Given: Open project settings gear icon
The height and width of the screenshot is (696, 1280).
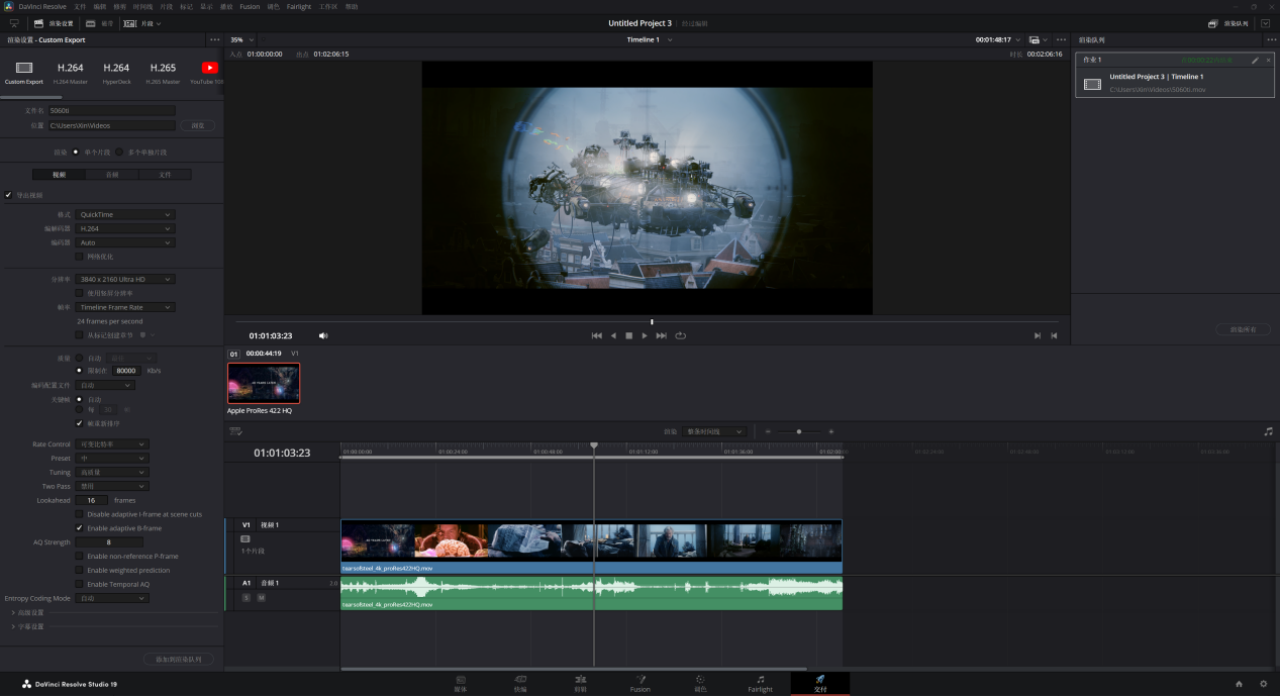Looking at the screenshot, I should coord(1263,684).
